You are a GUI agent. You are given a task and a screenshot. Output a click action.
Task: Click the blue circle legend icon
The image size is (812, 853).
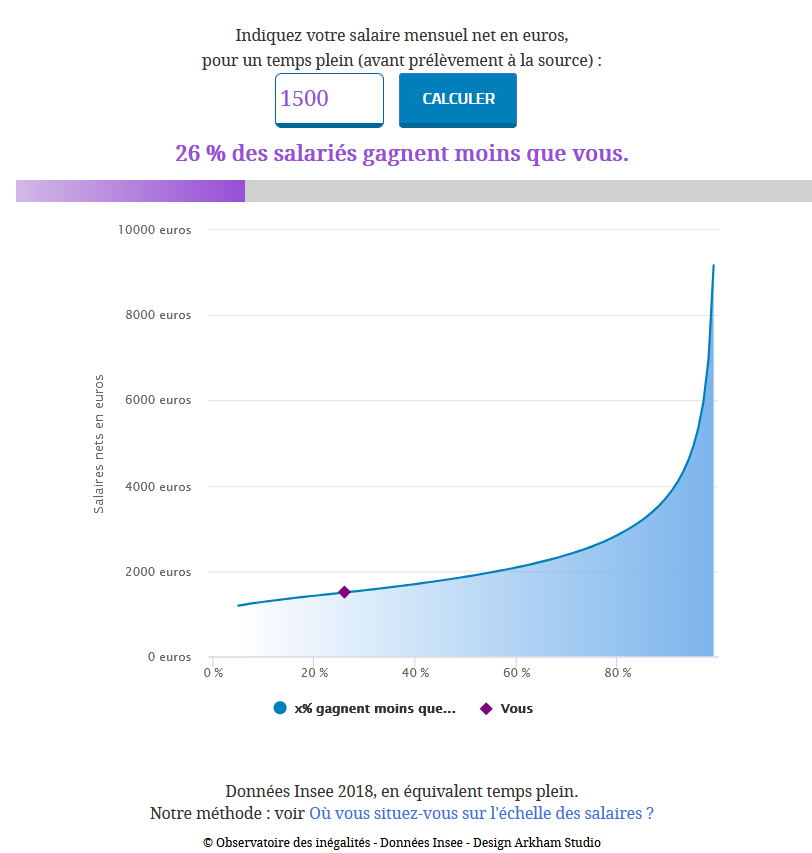click(280, 708)
